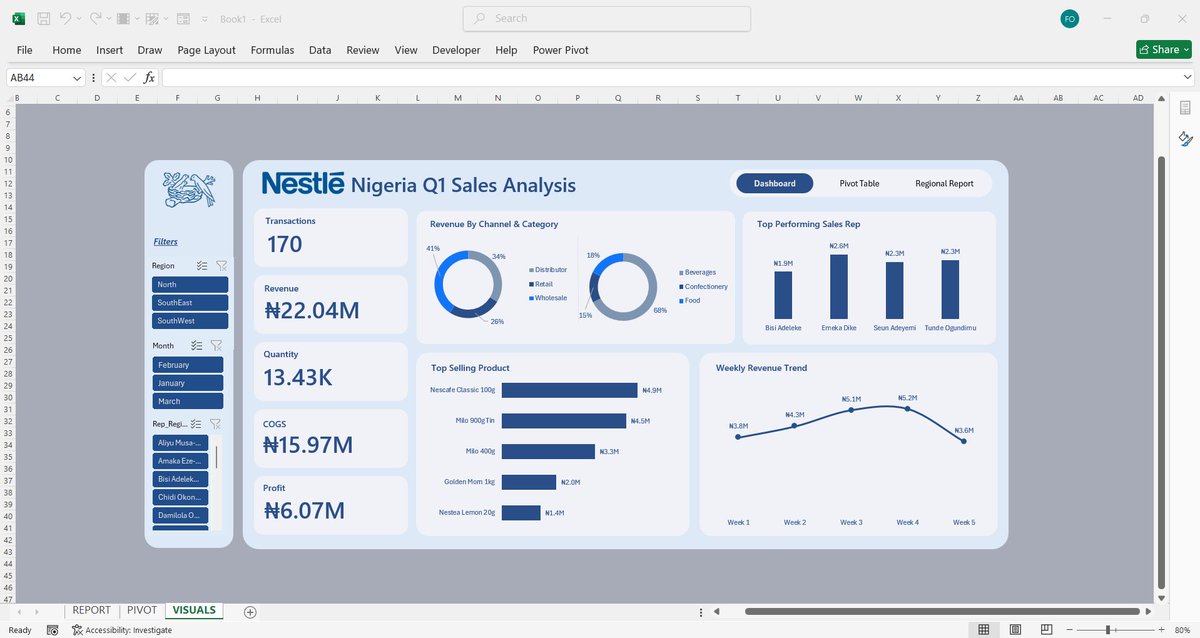1200x638 pixels.
Task: Select SouthWest in the Region slicer
Action: click(190, 321)
